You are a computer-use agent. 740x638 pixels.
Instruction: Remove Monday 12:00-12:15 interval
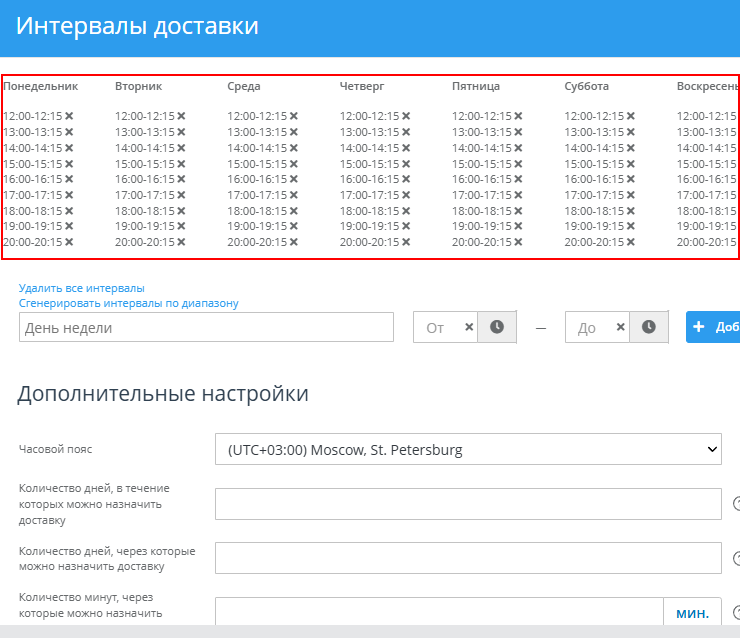click(x=69, y=116)
